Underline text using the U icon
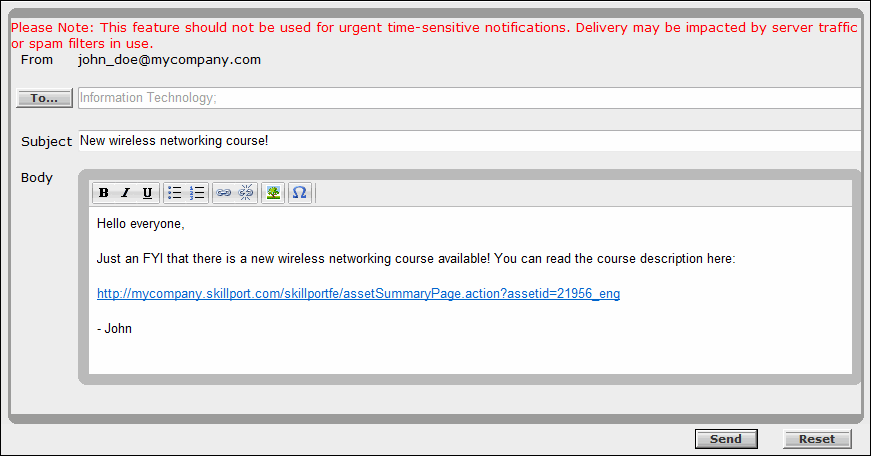The image size is (871, 456). click(148, 193)
